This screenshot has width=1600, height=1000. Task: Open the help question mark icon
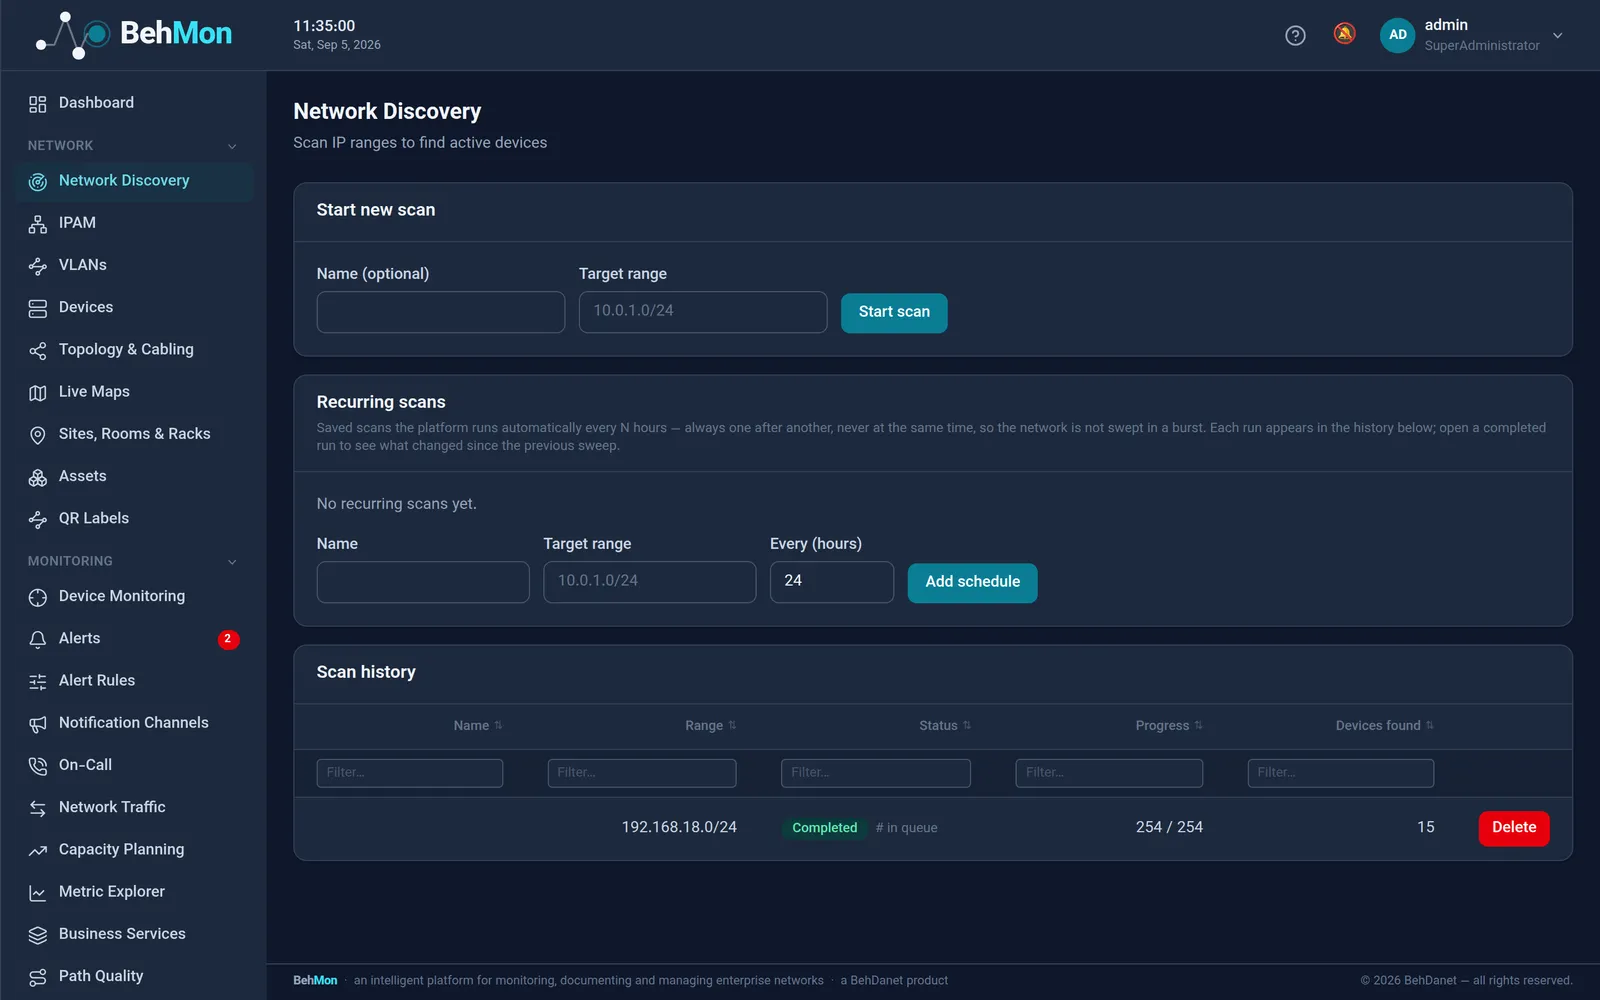(x=1295, y=35)
